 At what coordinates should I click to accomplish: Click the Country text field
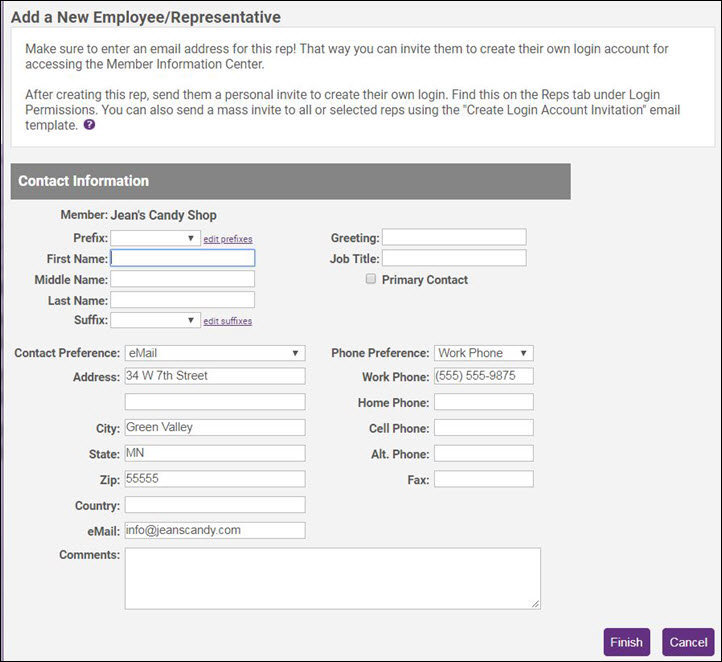214,505
